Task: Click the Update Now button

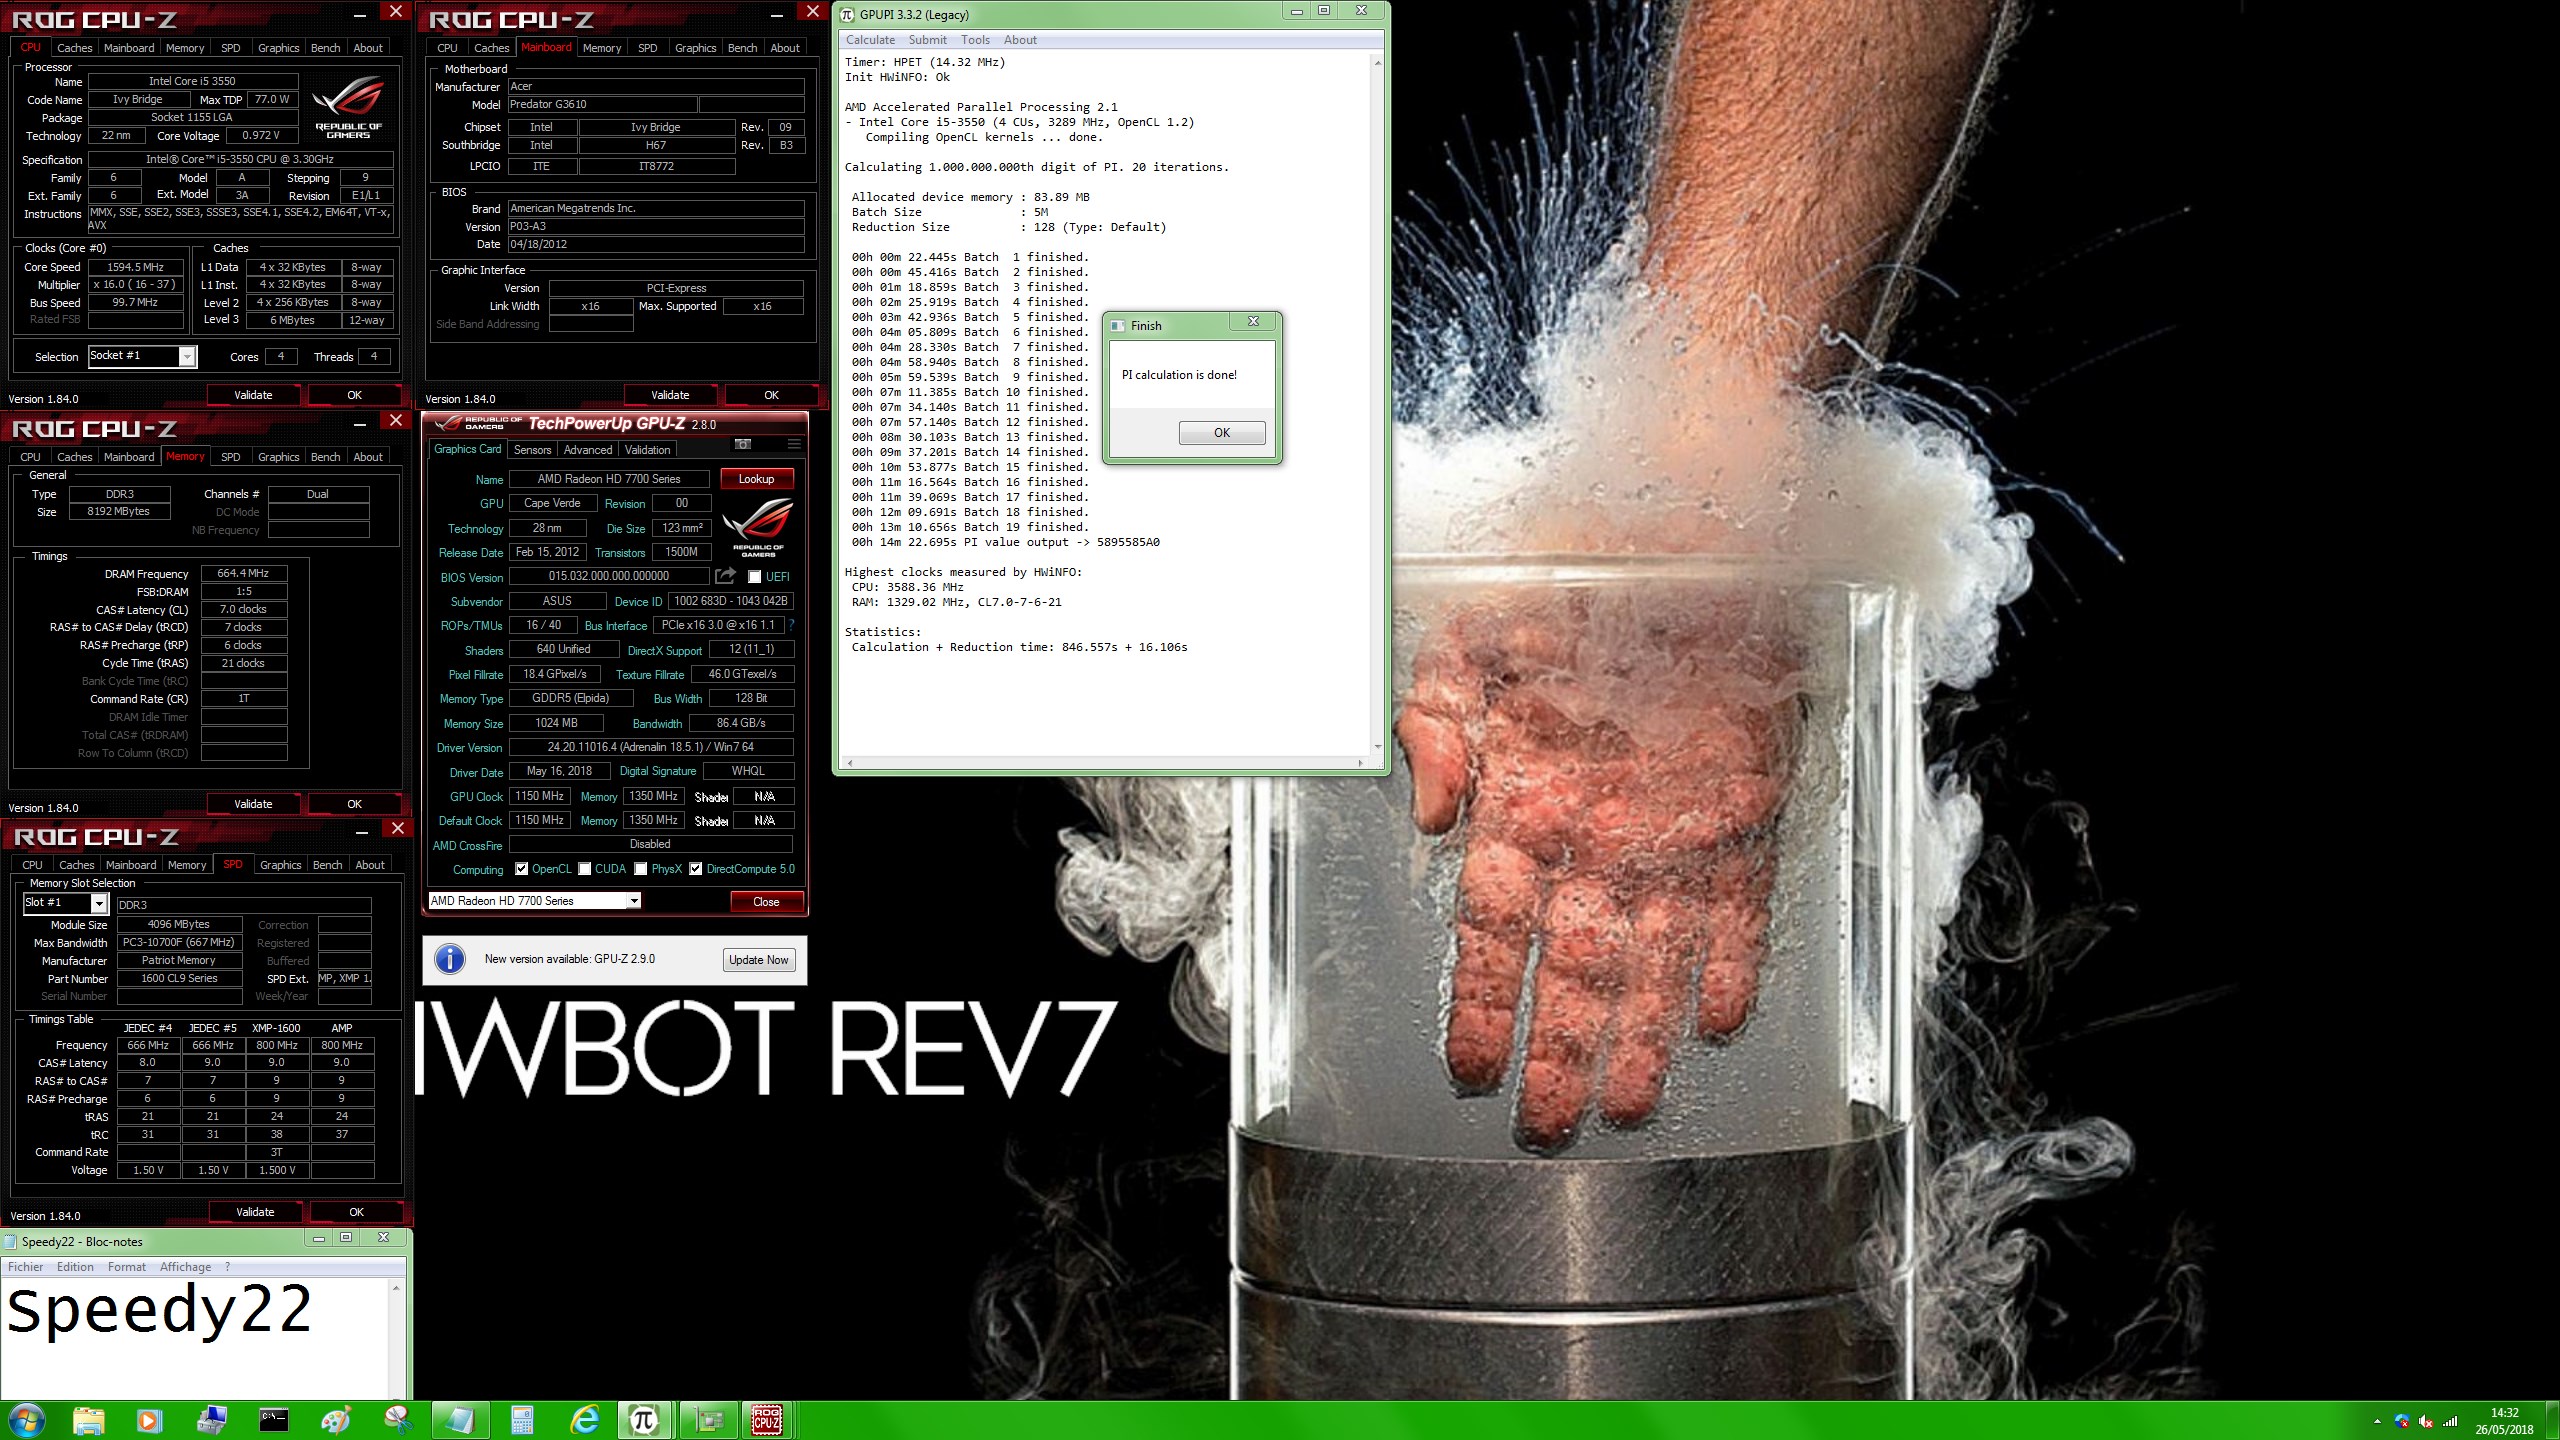Action: click(x=759, y=960)
